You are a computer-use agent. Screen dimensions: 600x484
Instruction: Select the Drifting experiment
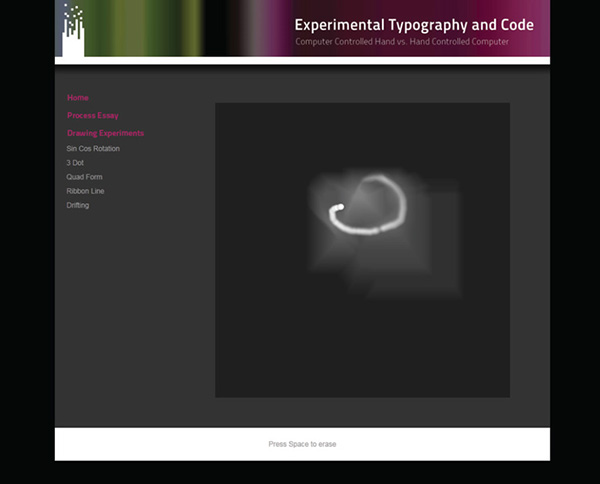[78, 205]
